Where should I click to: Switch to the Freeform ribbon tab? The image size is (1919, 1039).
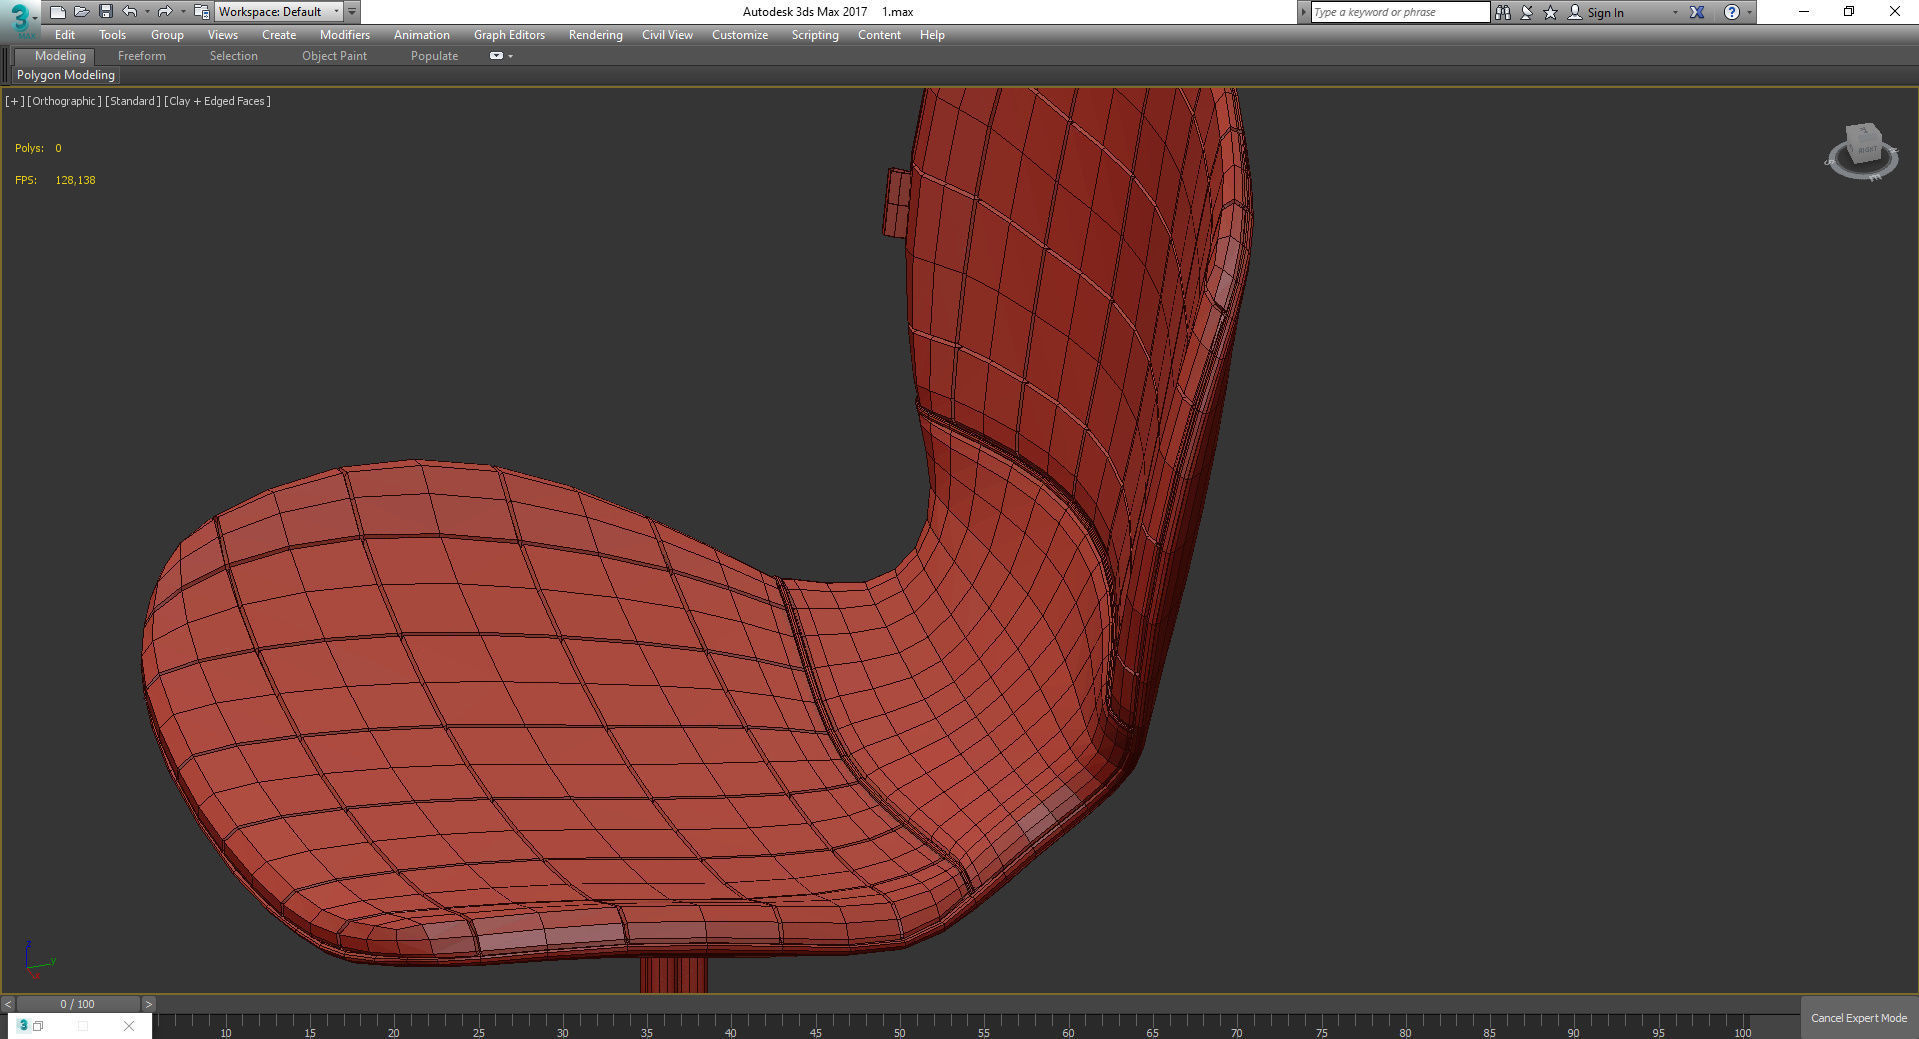[141, 56]
